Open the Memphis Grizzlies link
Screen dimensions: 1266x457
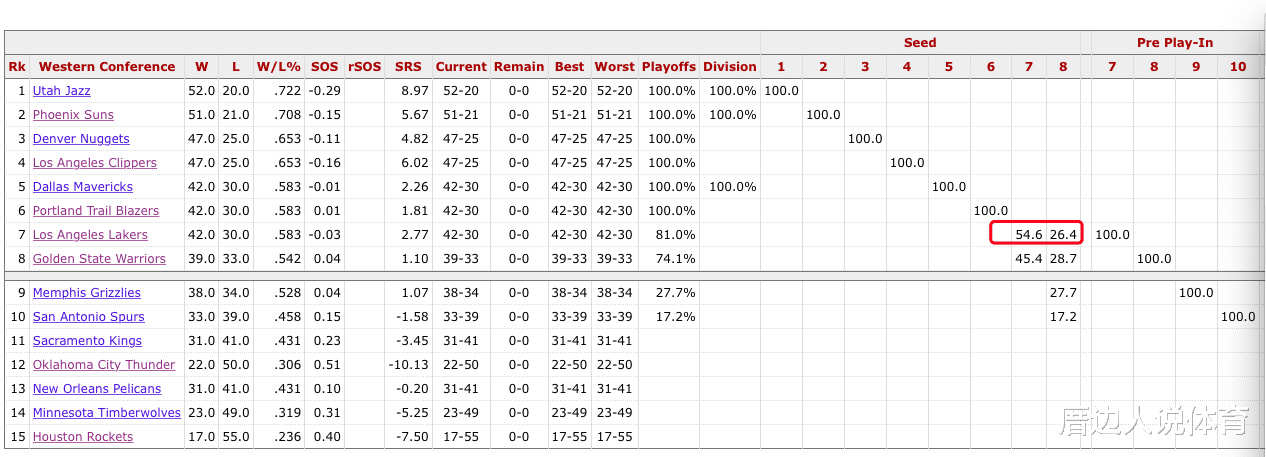click(87, 293)
